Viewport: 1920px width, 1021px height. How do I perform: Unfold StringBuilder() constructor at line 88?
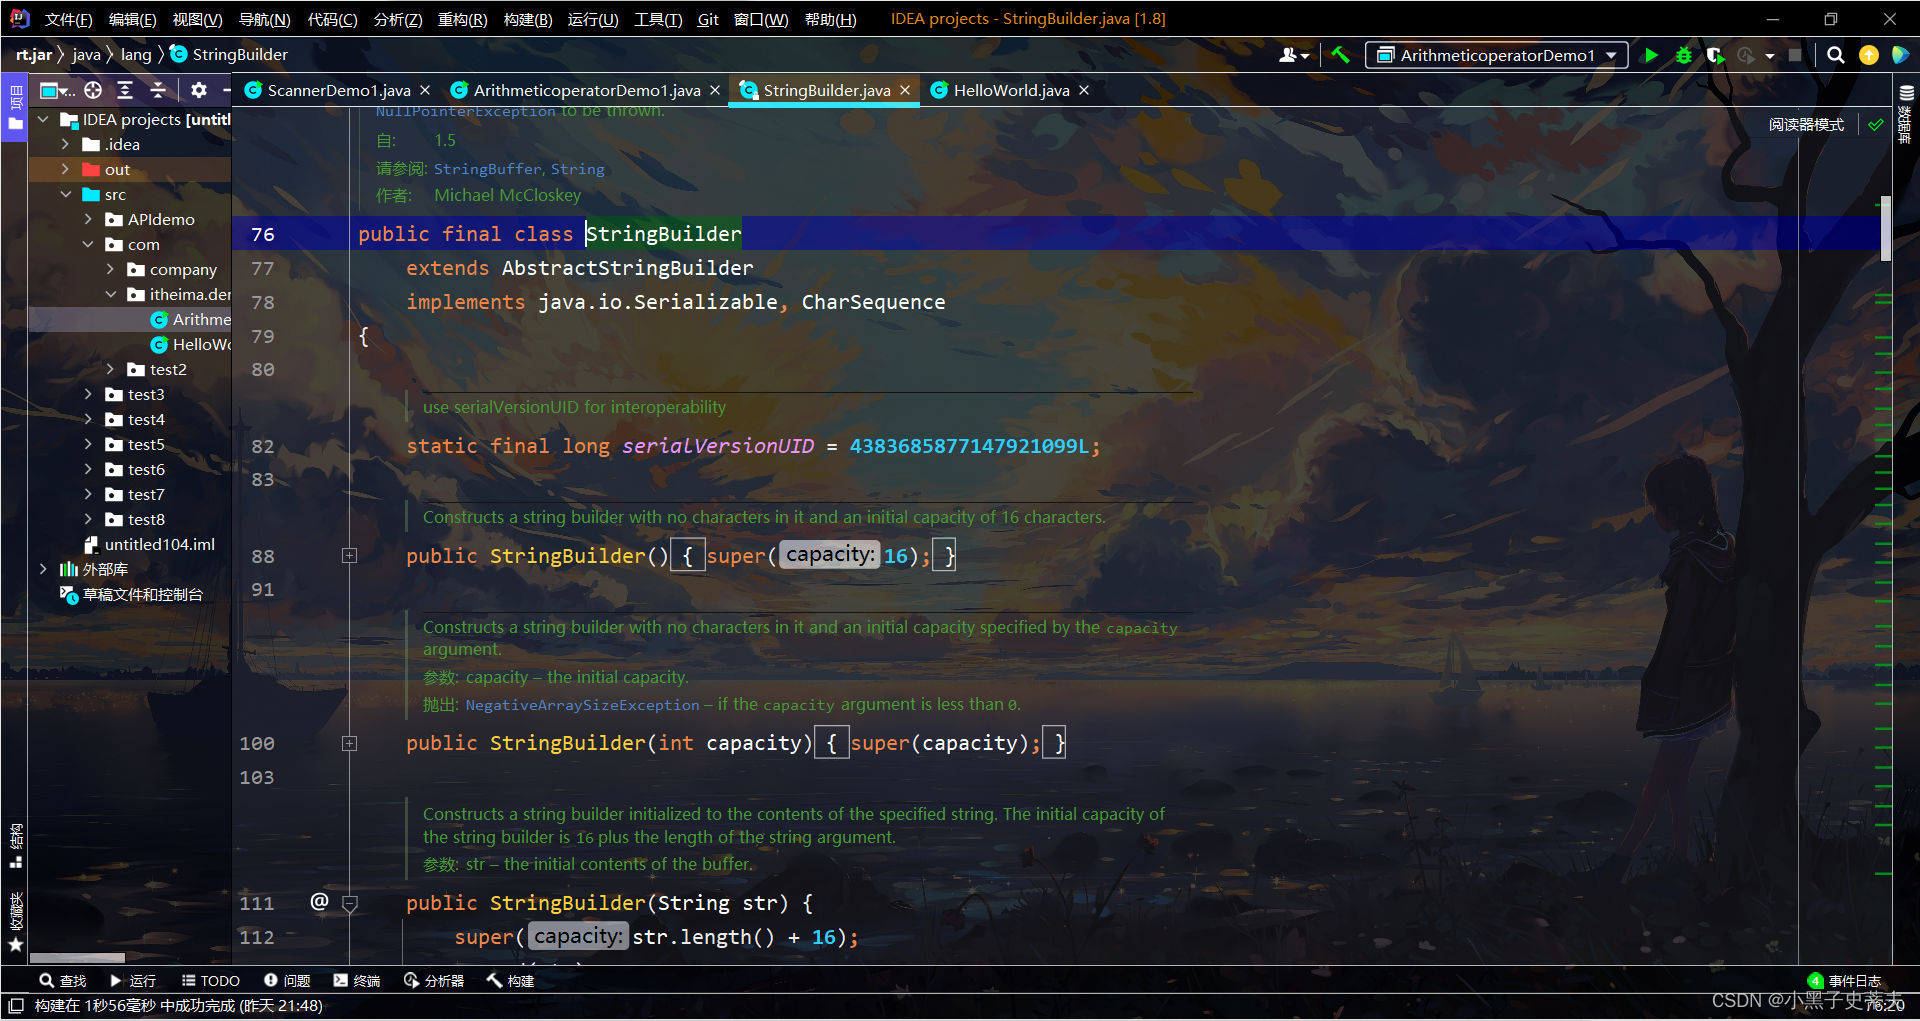(349, 556)
